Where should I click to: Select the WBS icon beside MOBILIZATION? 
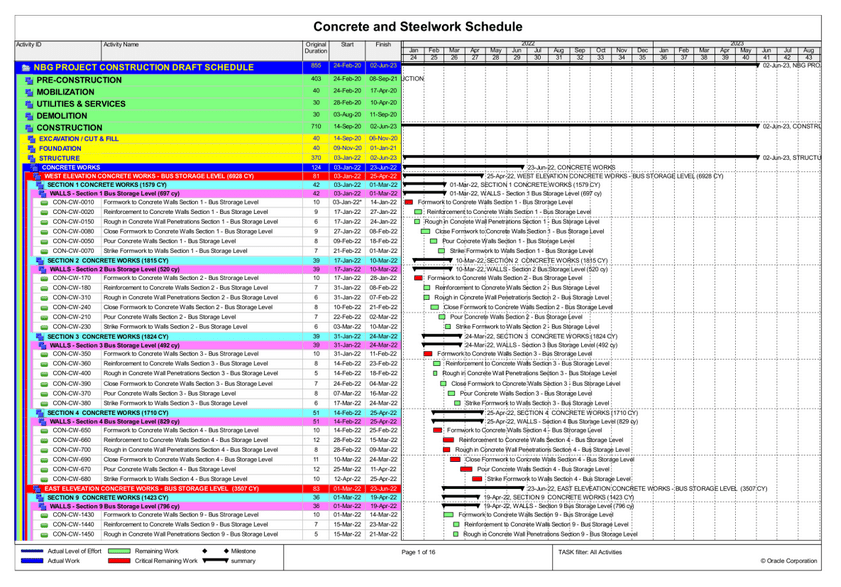(29, 92)
